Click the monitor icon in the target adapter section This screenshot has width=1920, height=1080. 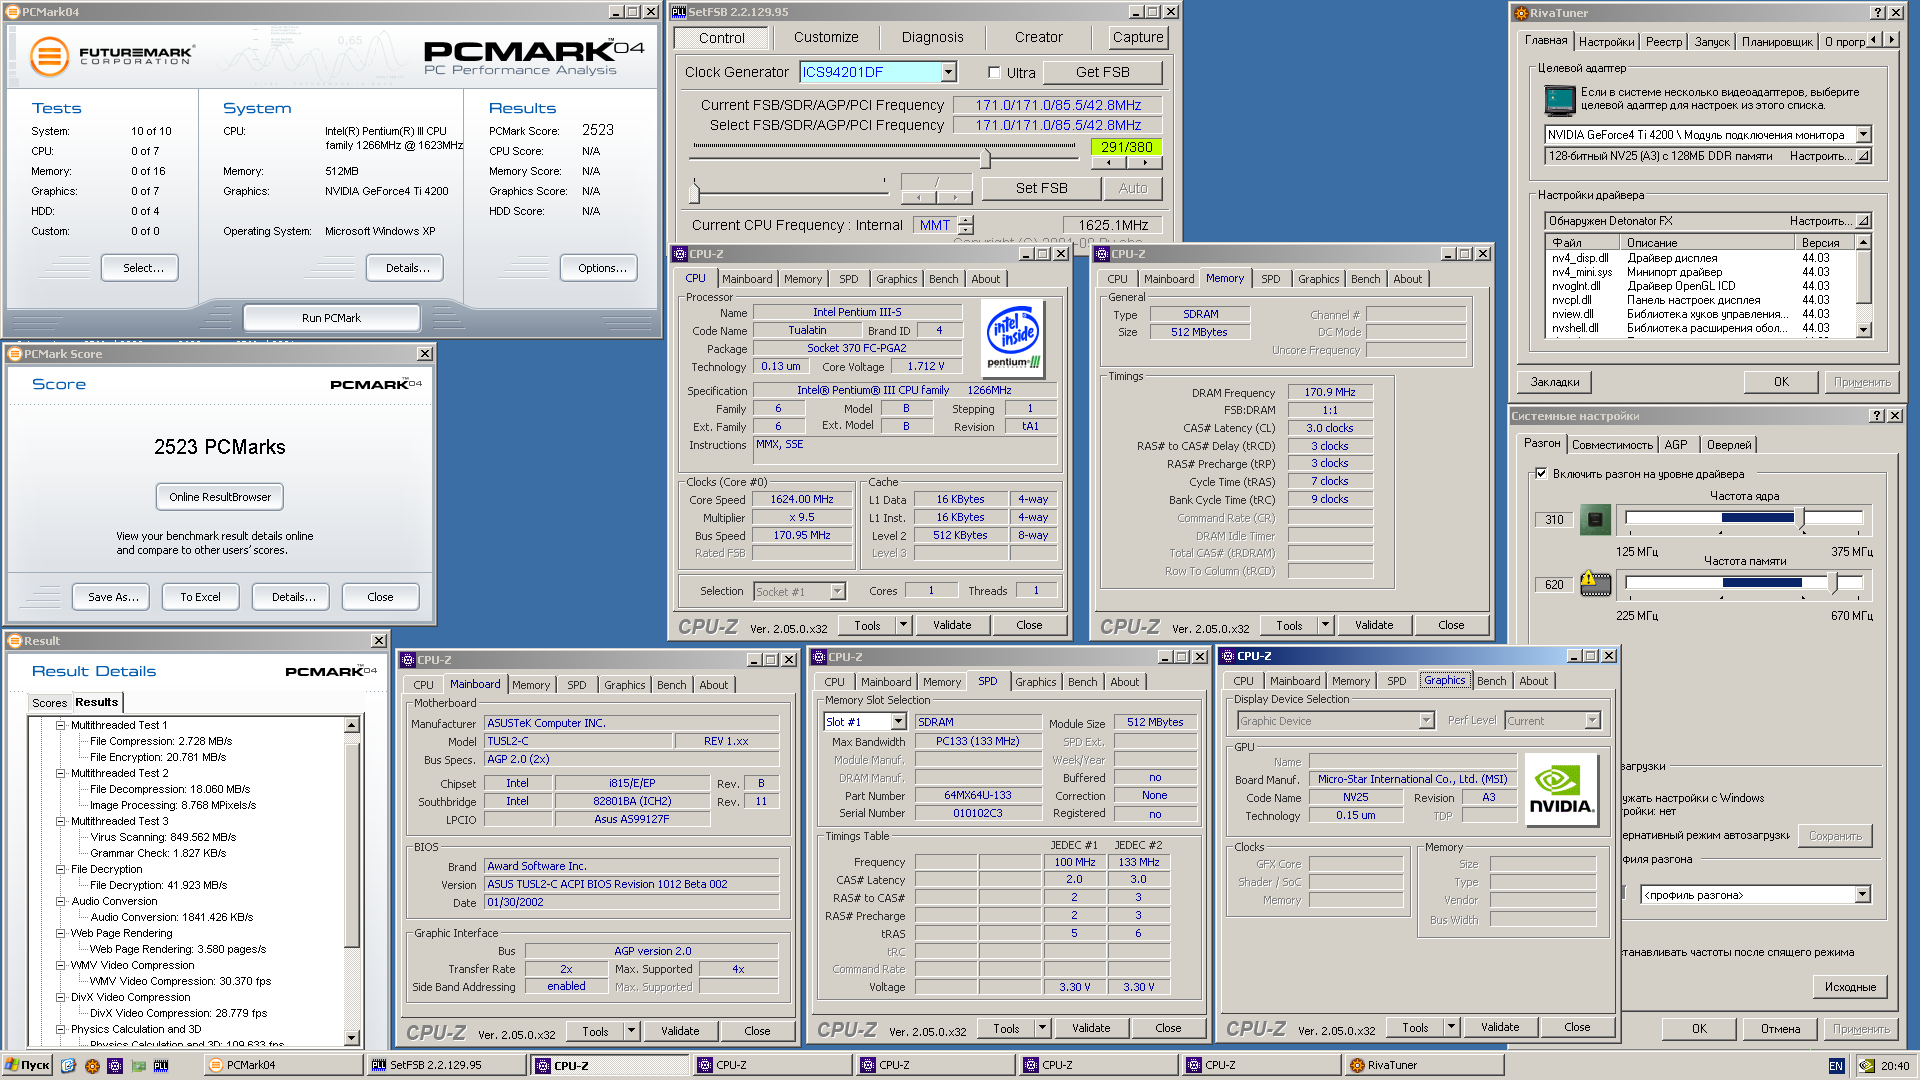[x=1559, y=99]
